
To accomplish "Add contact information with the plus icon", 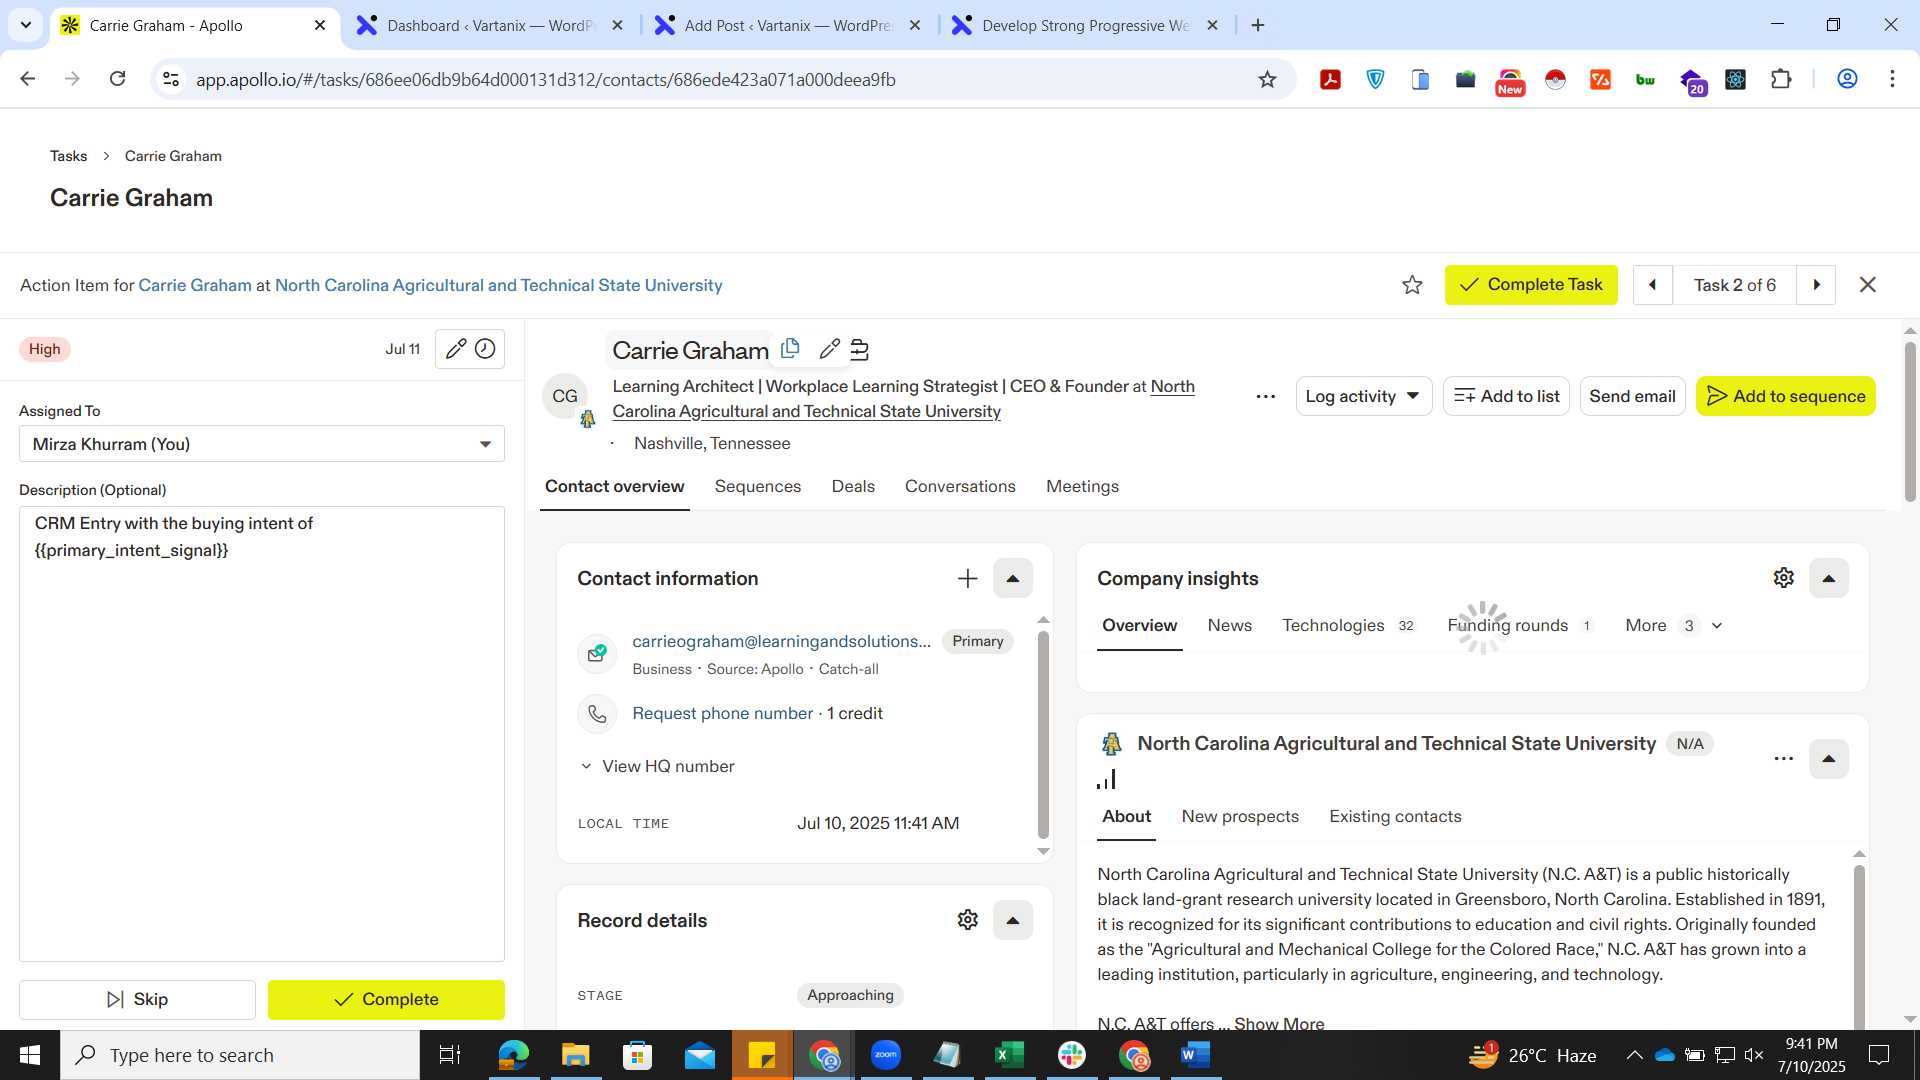I will 967,578.
